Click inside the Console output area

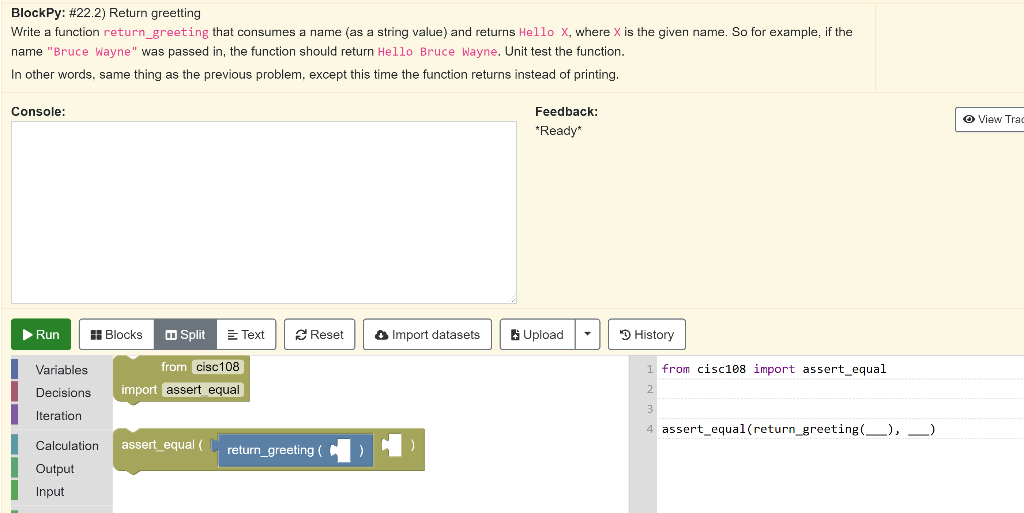(264, 212)
